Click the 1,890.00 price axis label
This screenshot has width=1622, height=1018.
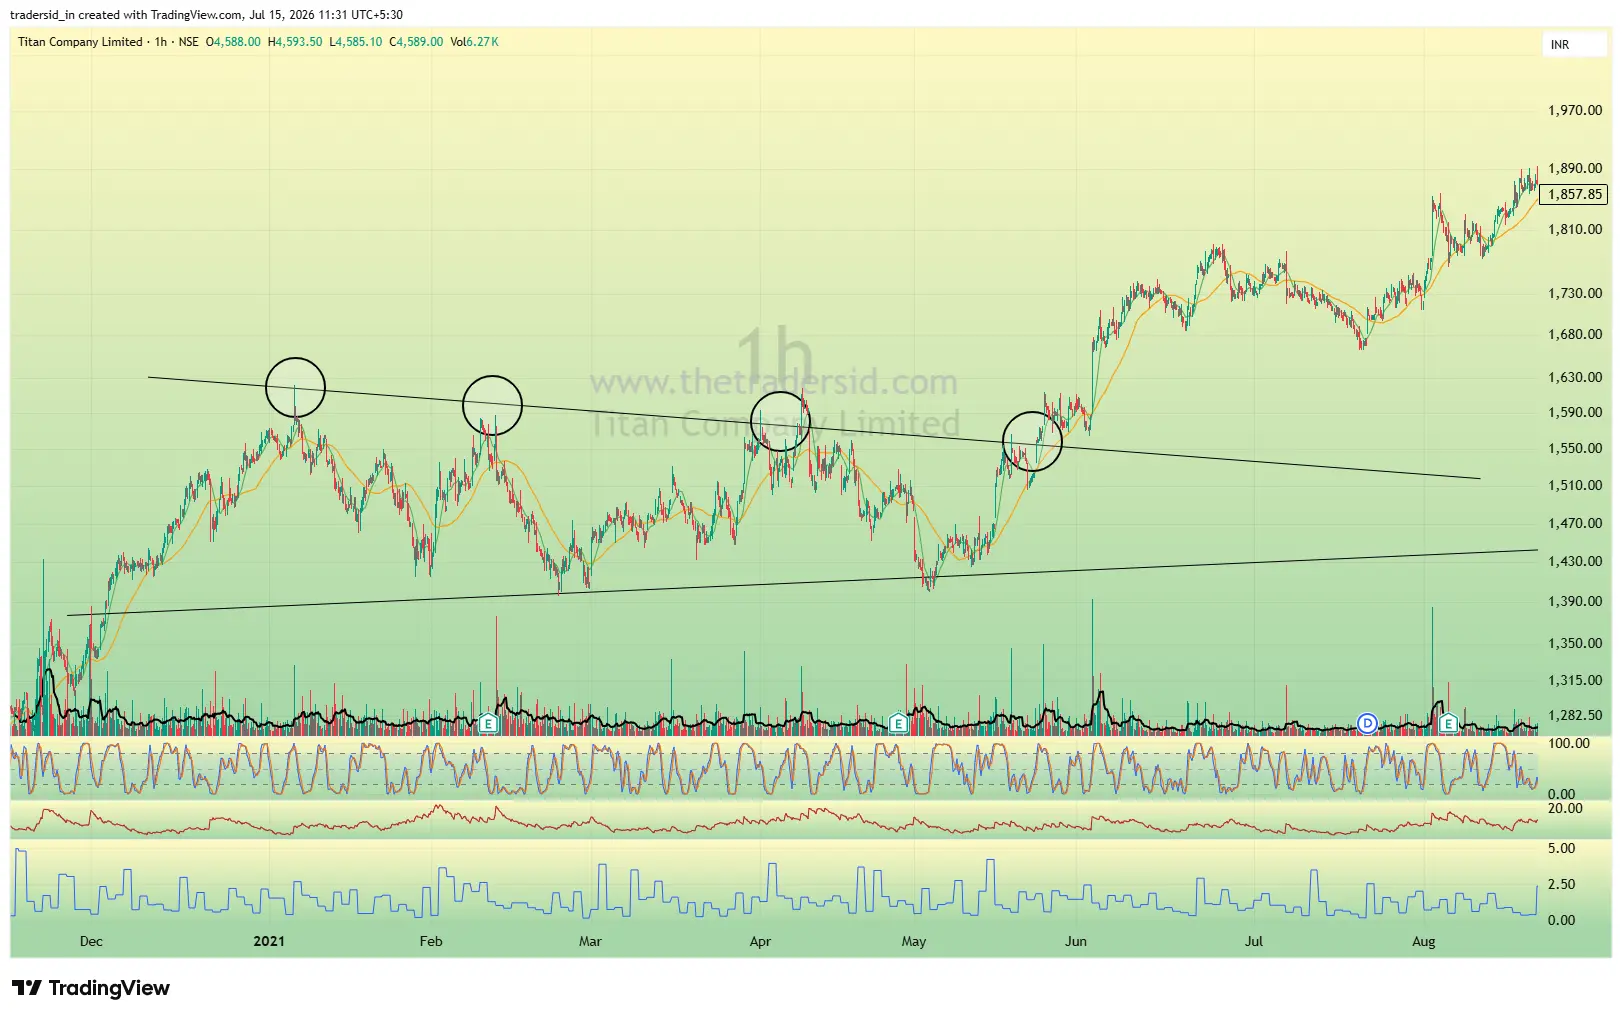[x=1575, y=168]
